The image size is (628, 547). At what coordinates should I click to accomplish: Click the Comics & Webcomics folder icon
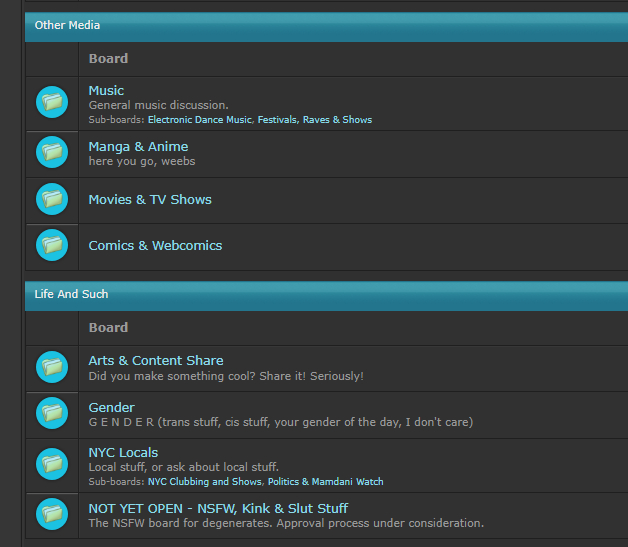coord(52,245)
